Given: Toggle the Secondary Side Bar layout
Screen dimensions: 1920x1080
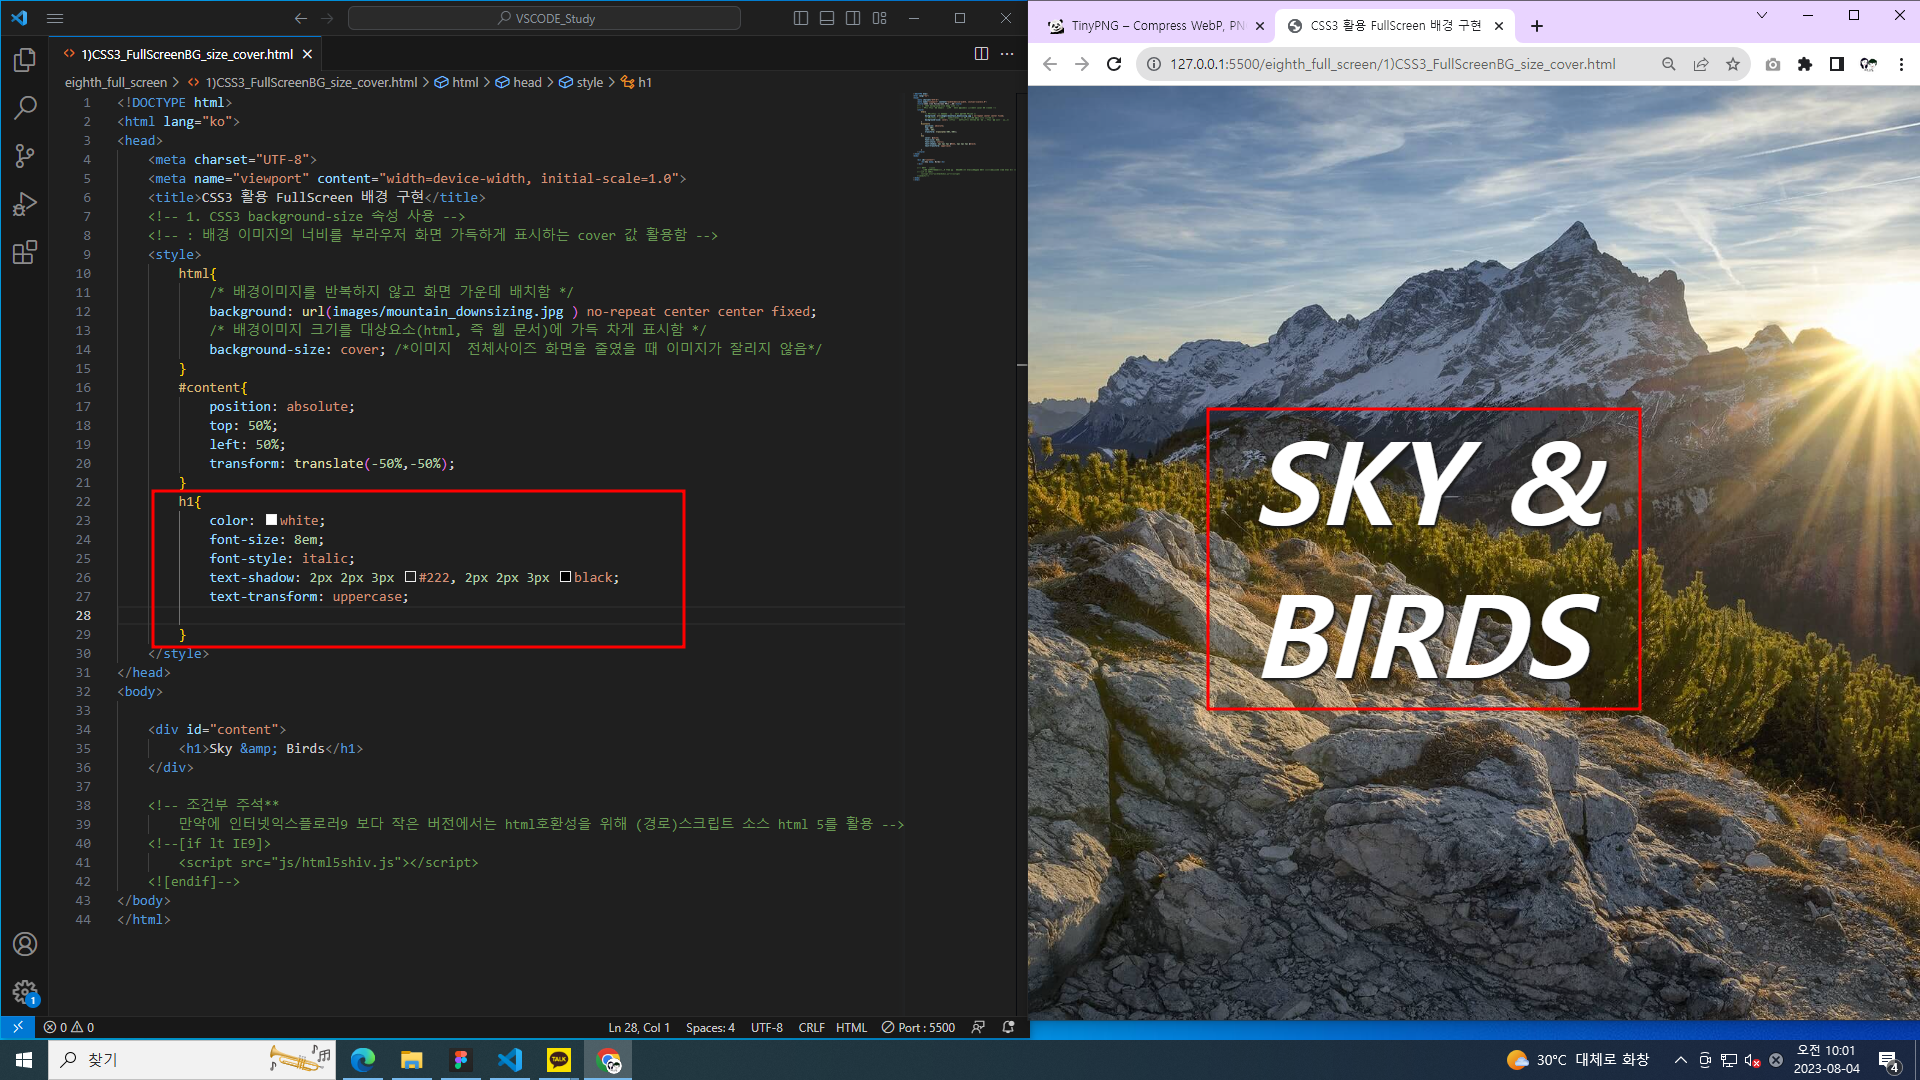Looking at the screenshot, I should (x=853, y=18).
